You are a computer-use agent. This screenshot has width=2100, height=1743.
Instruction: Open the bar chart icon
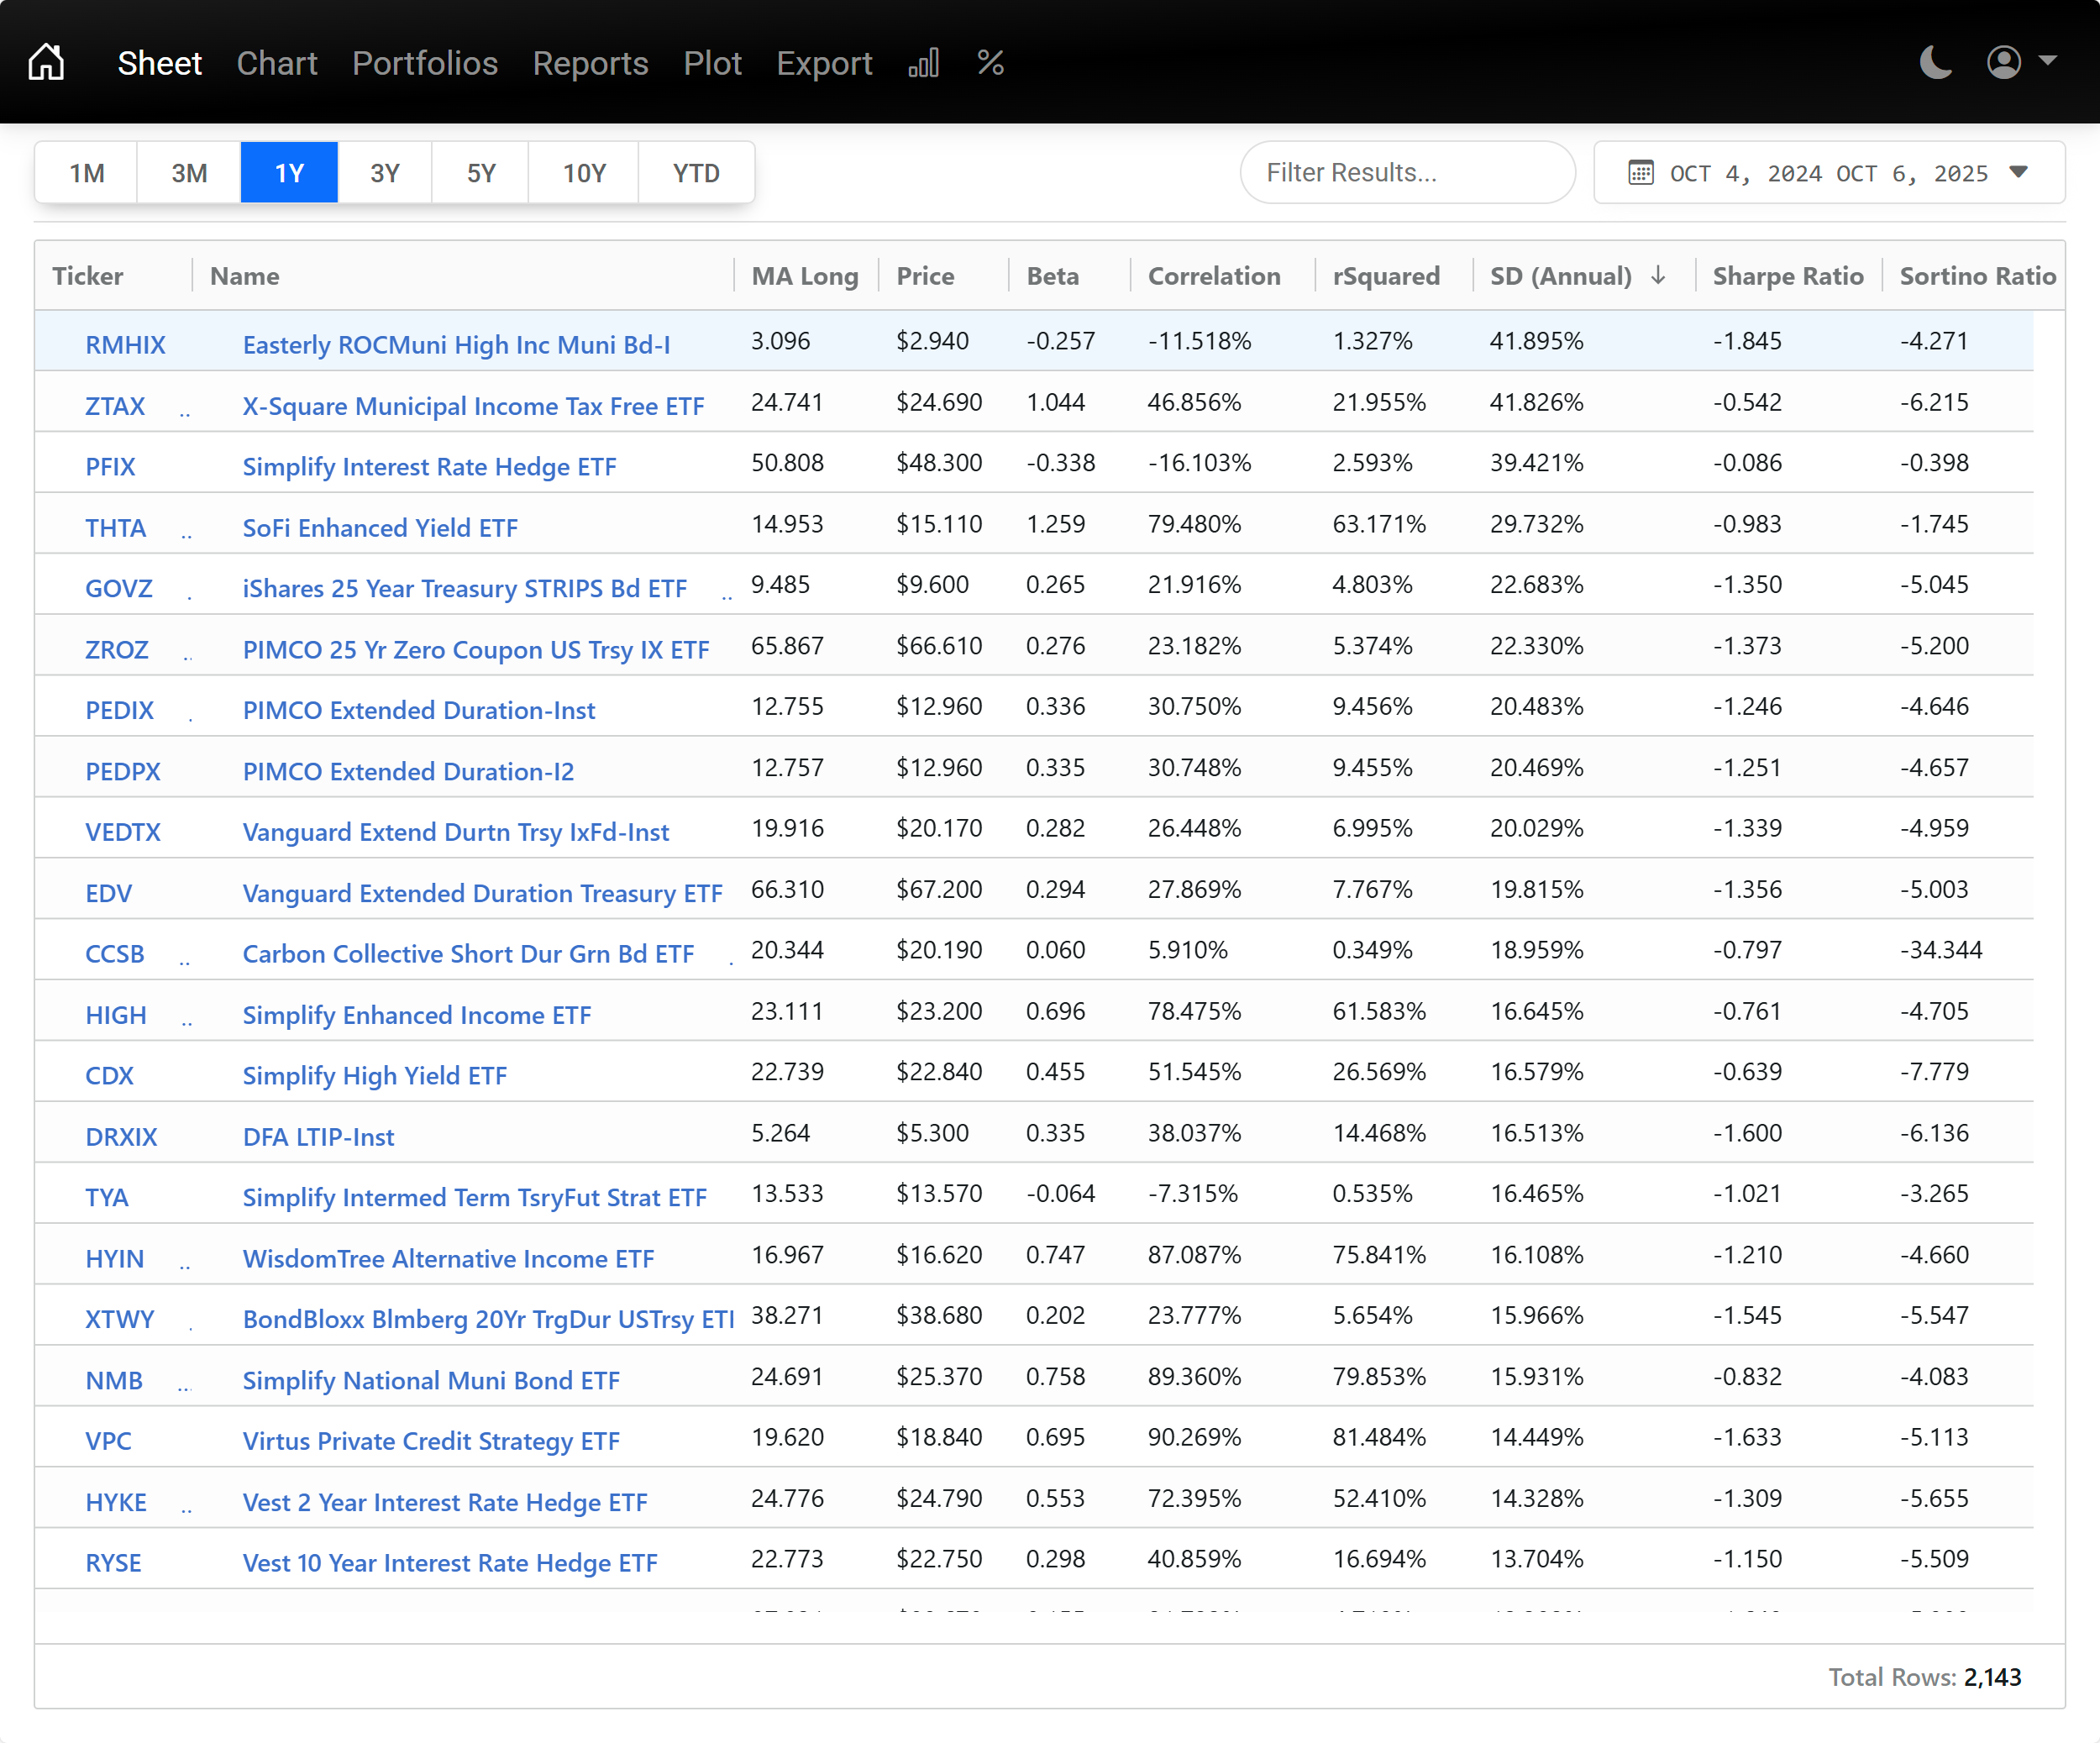[x=923, y=63]
